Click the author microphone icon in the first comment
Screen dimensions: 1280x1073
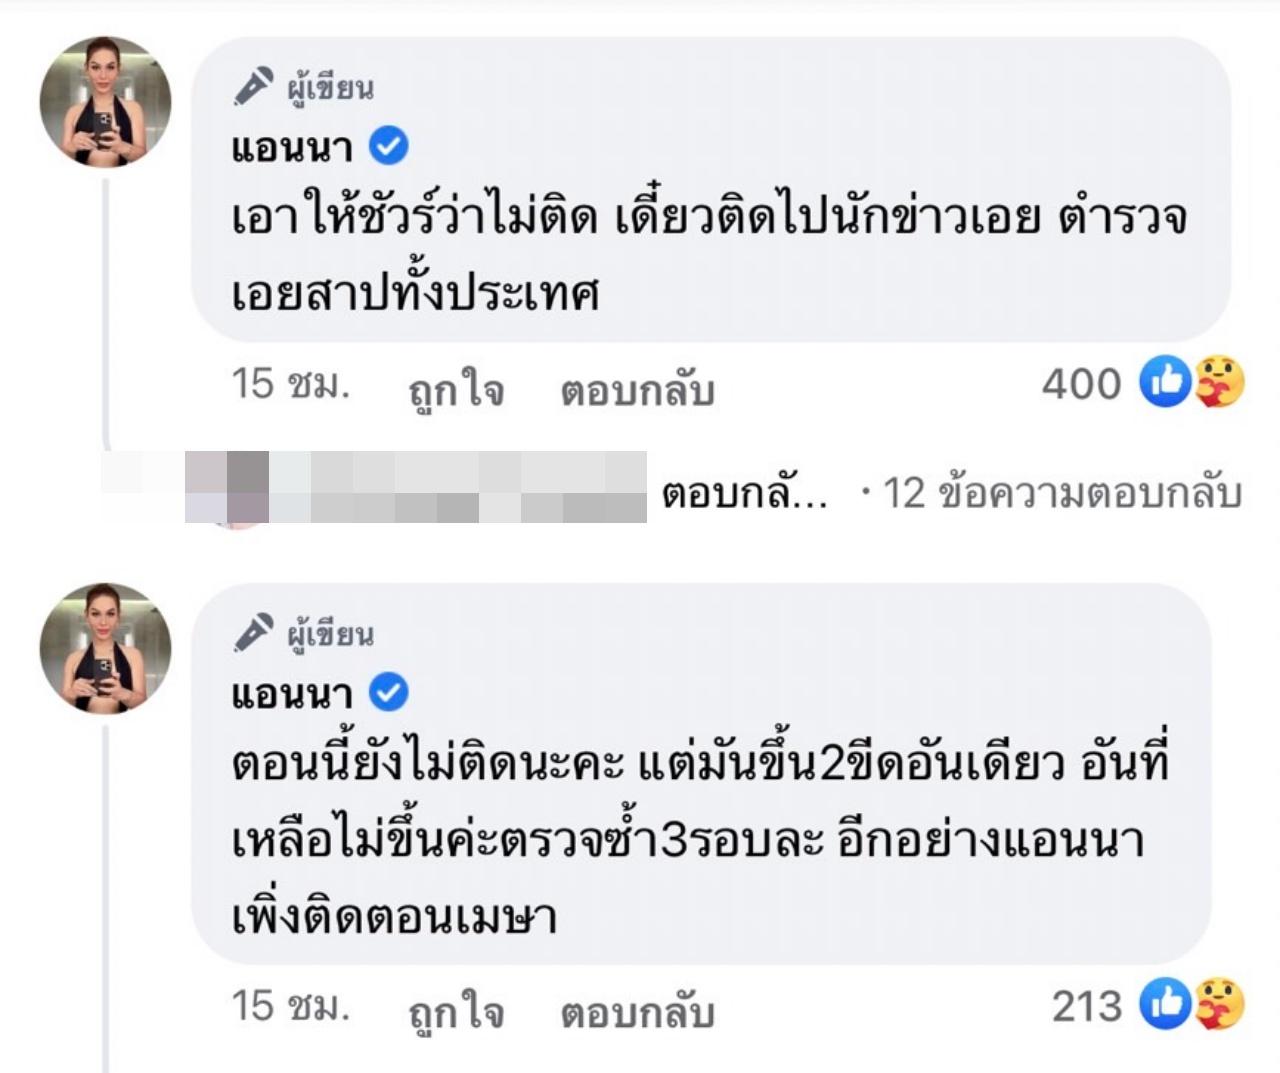[253, 86]
